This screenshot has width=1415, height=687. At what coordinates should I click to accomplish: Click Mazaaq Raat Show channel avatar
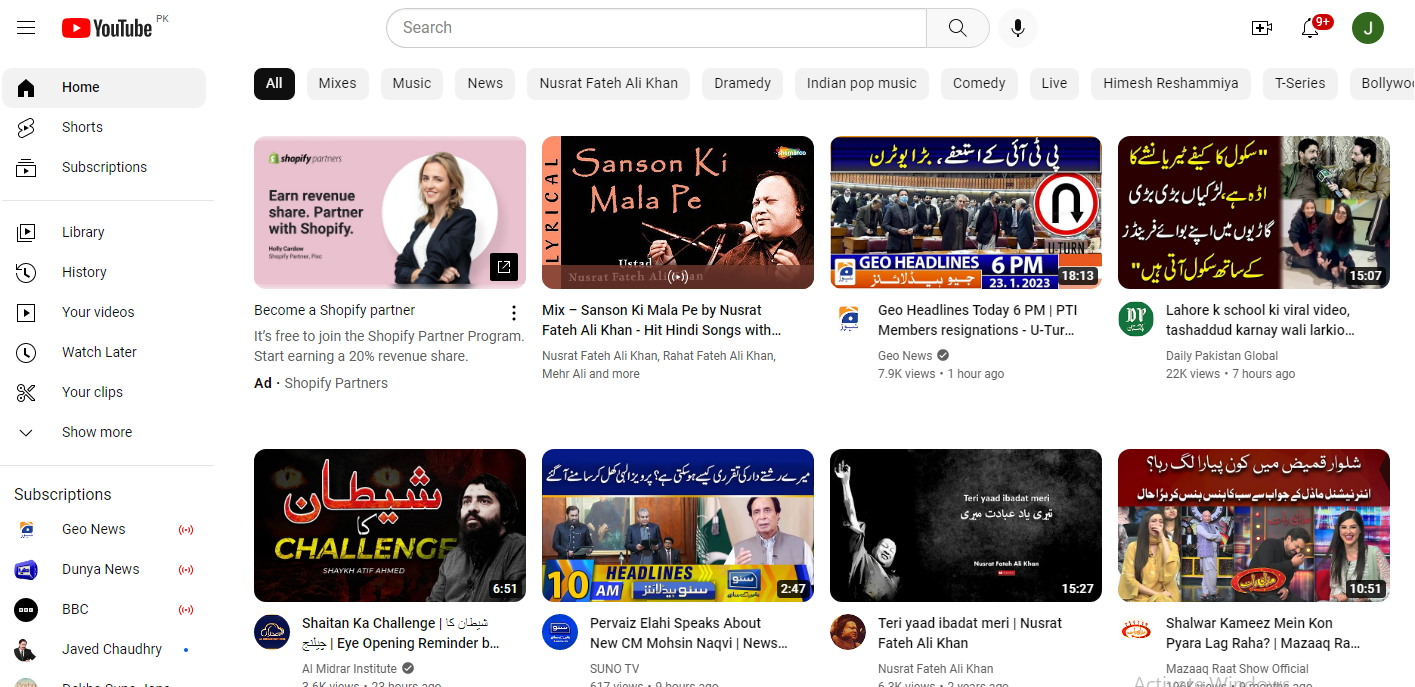tap(1136, 632)
